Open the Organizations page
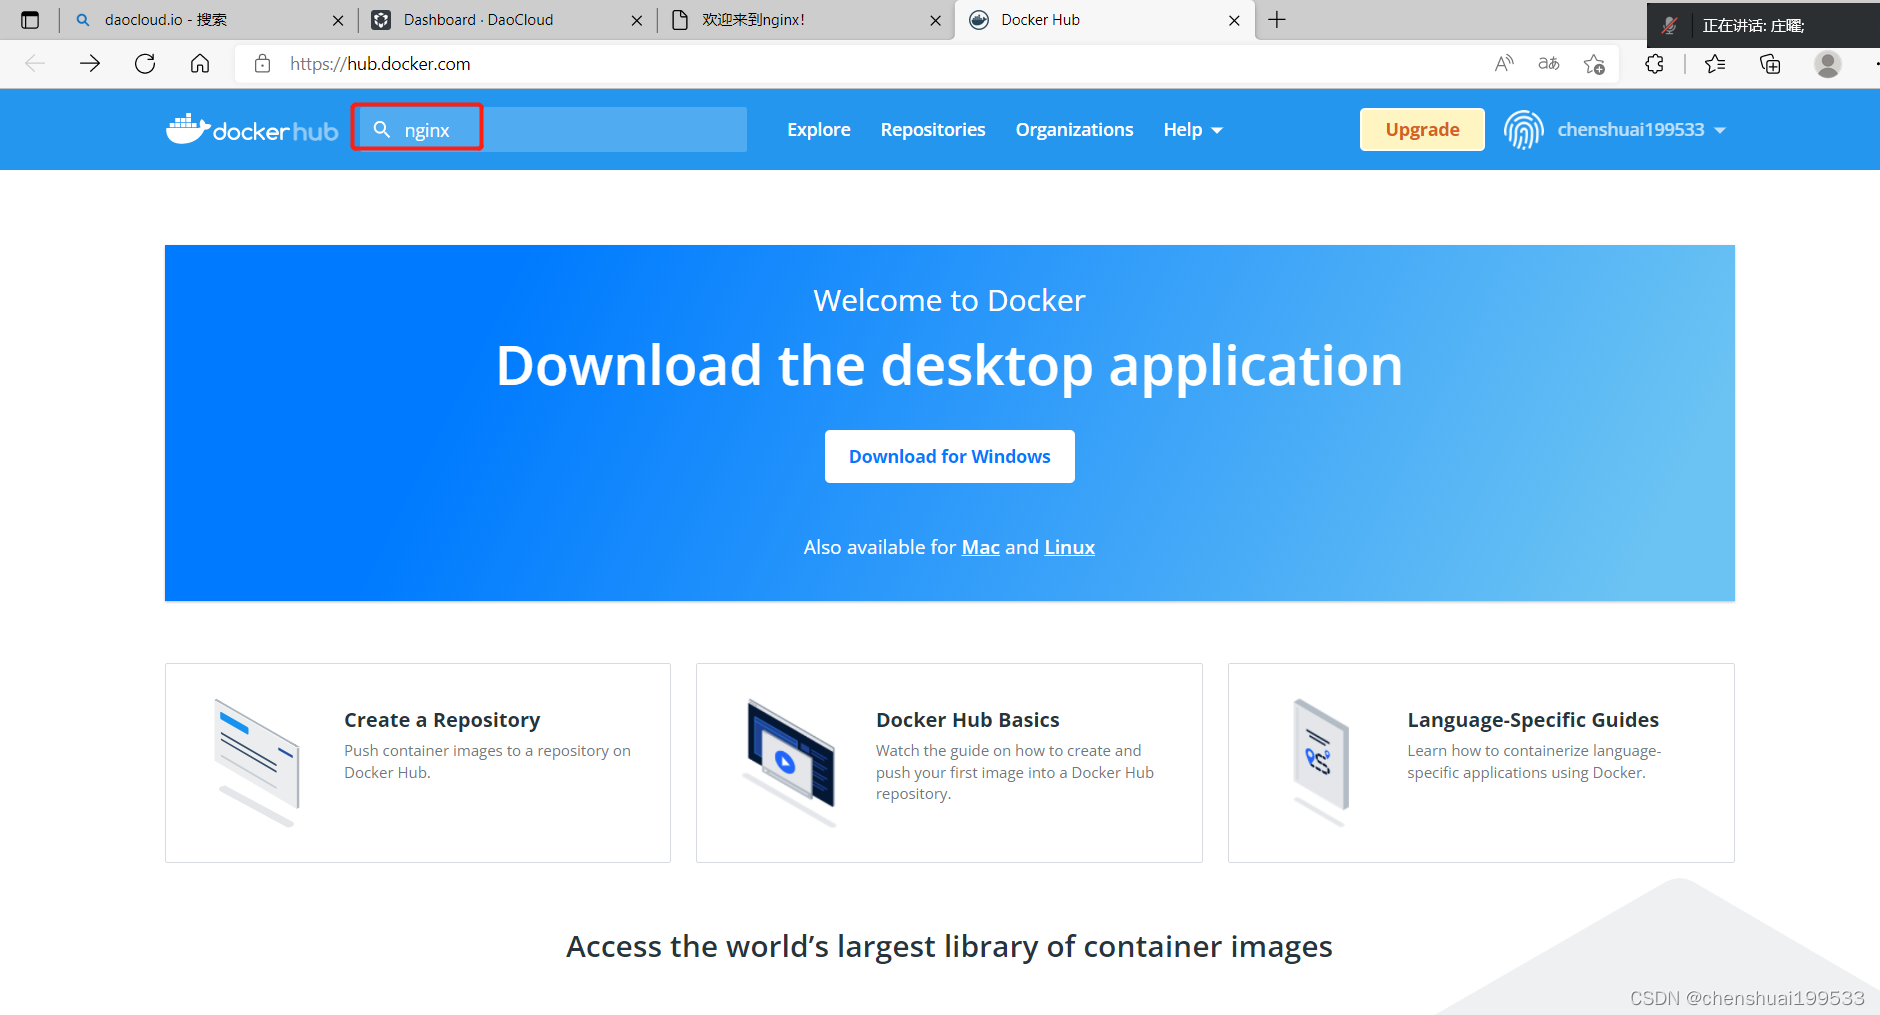The width and height of the screenshot is (1880, 1015). tap(1075, 130)
